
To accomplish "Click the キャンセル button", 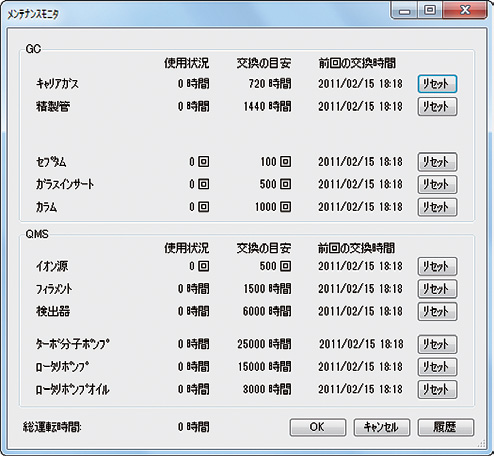I will click(x=382, y=427).
